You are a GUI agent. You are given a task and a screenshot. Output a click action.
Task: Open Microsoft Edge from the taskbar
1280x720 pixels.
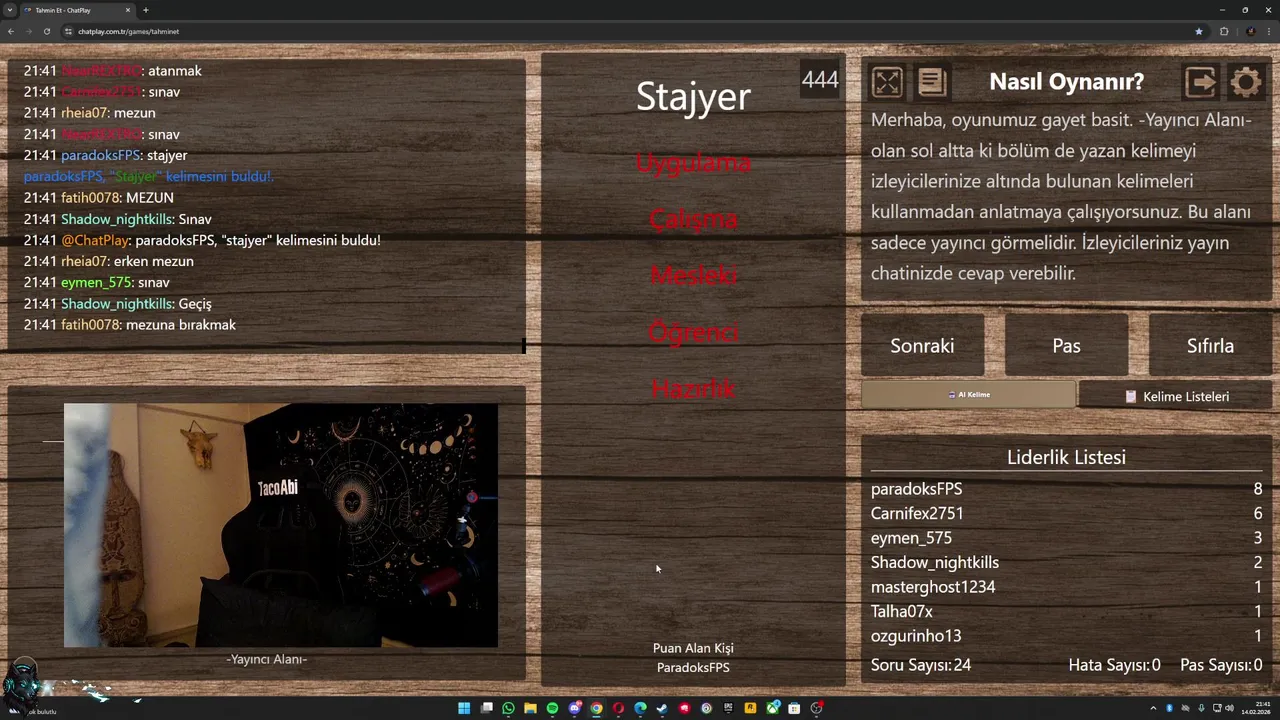[640, 708]
